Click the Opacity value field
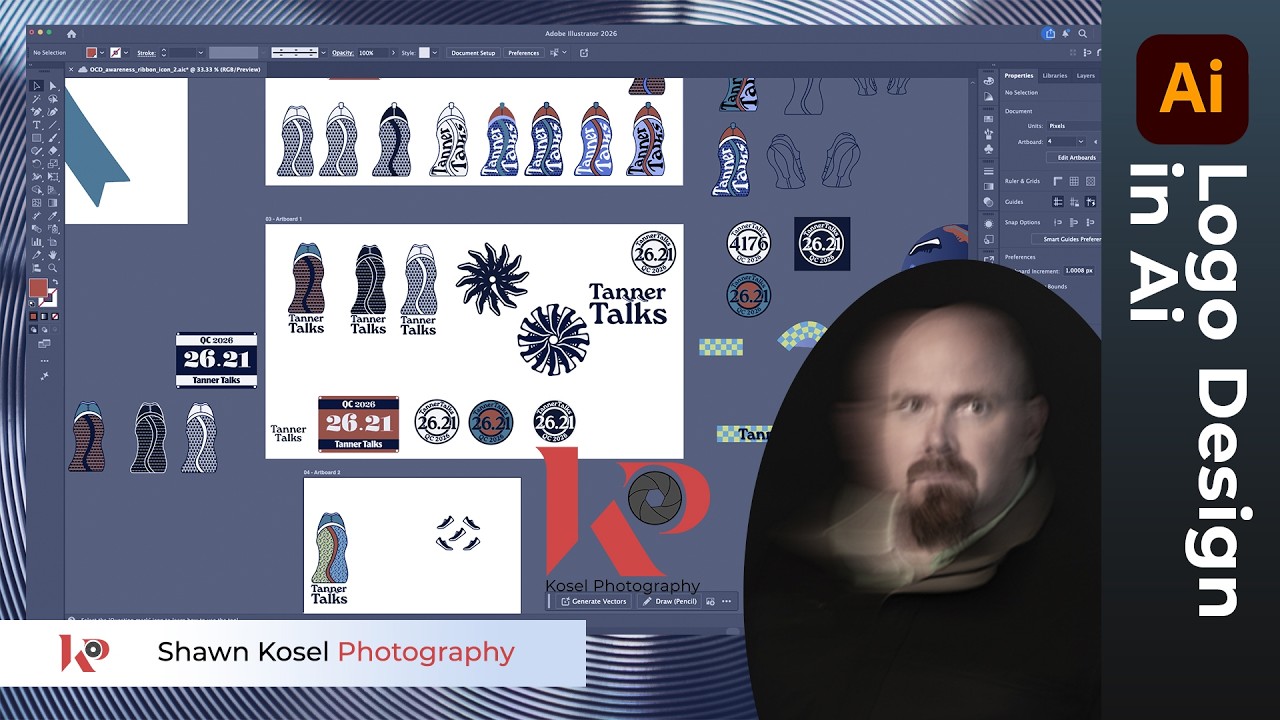Screen dimensions: 1280x720 pos(372,52)
